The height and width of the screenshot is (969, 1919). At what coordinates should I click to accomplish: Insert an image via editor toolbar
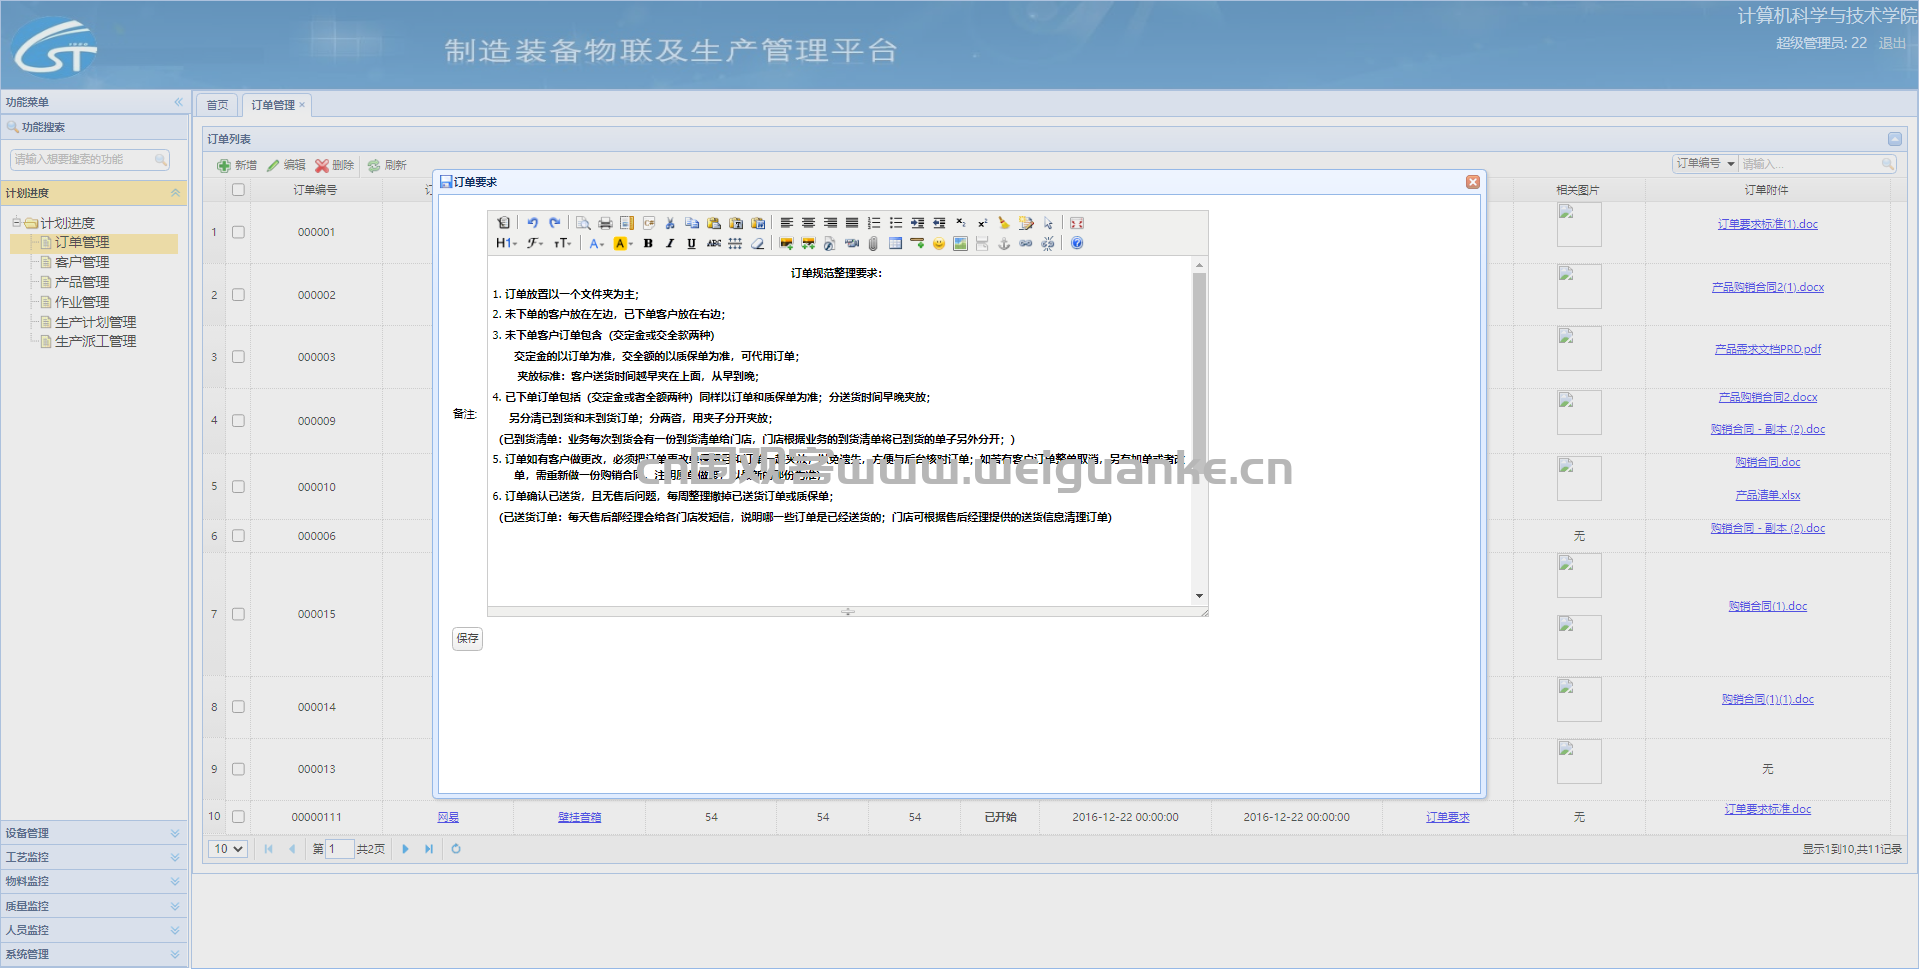(786, 243)
